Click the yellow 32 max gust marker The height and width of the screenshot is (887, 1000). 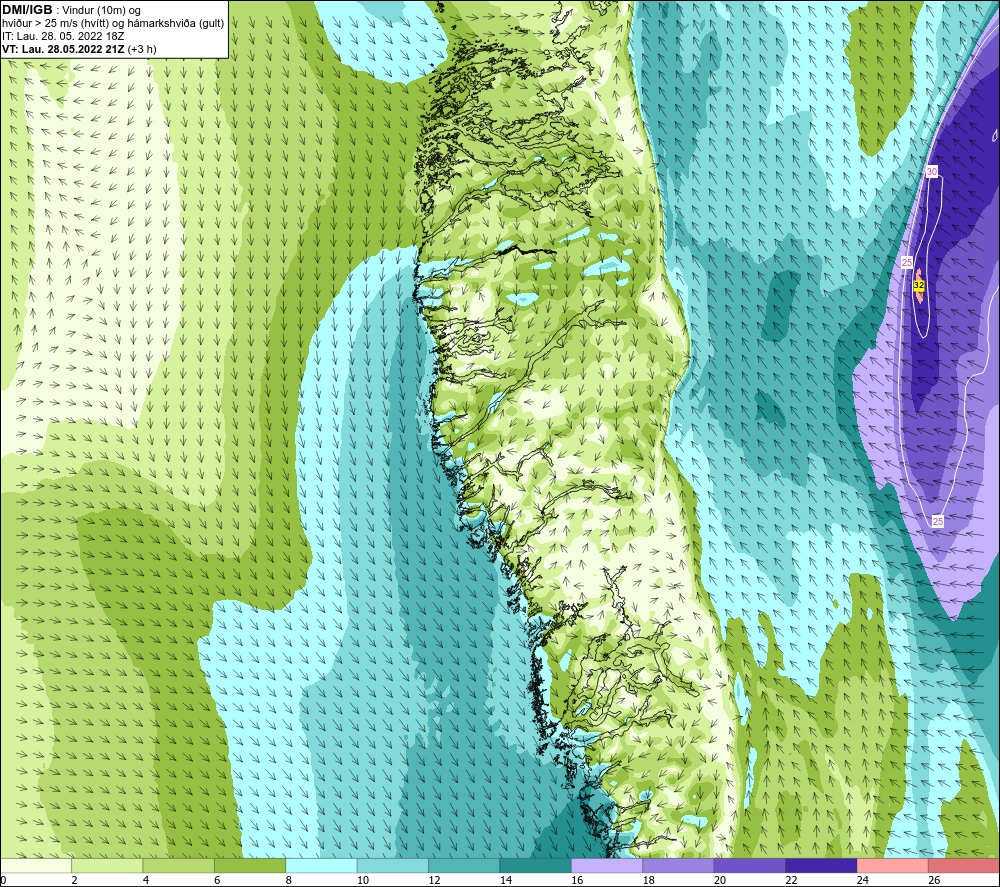(x=919, y=285)
